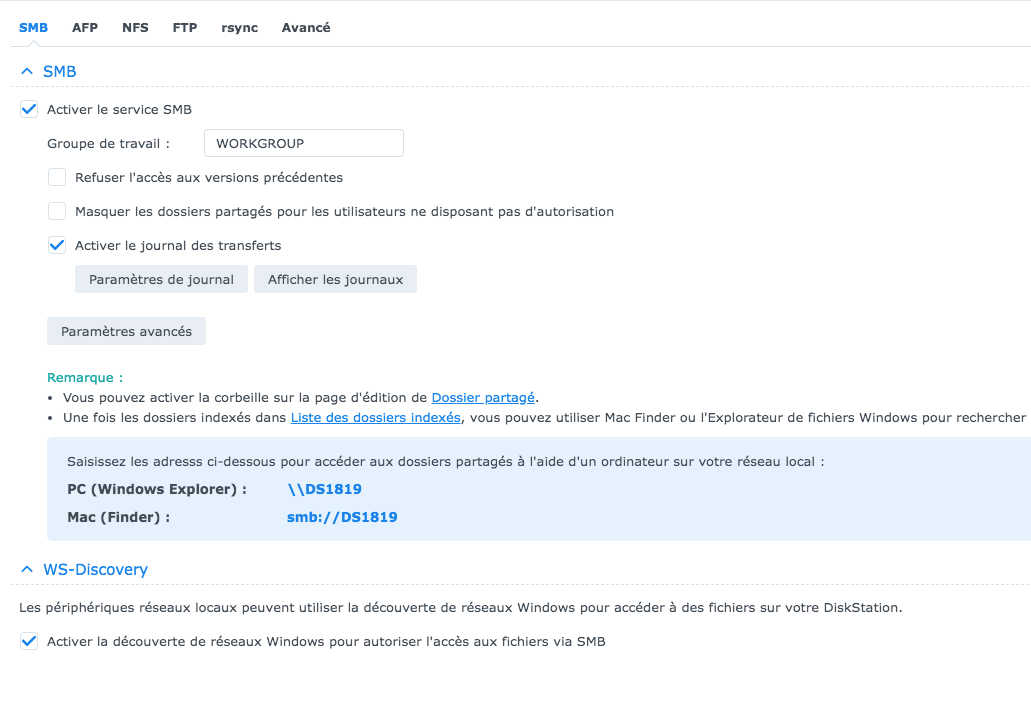Viewport: 1031px width, 708px height.
Task: Collapse the SMB section chevron
Action: tap(27, 72)
